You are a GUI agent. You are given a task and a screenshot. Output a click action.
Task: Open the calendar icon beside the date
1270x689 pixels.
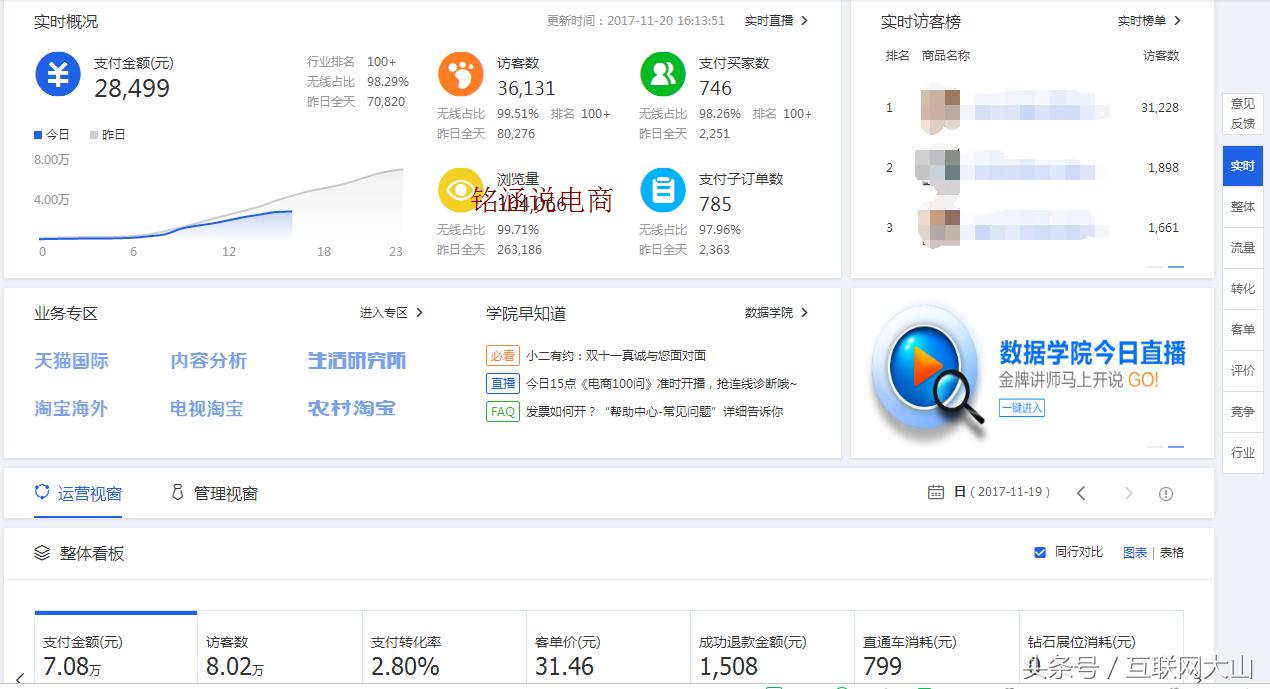935,492
